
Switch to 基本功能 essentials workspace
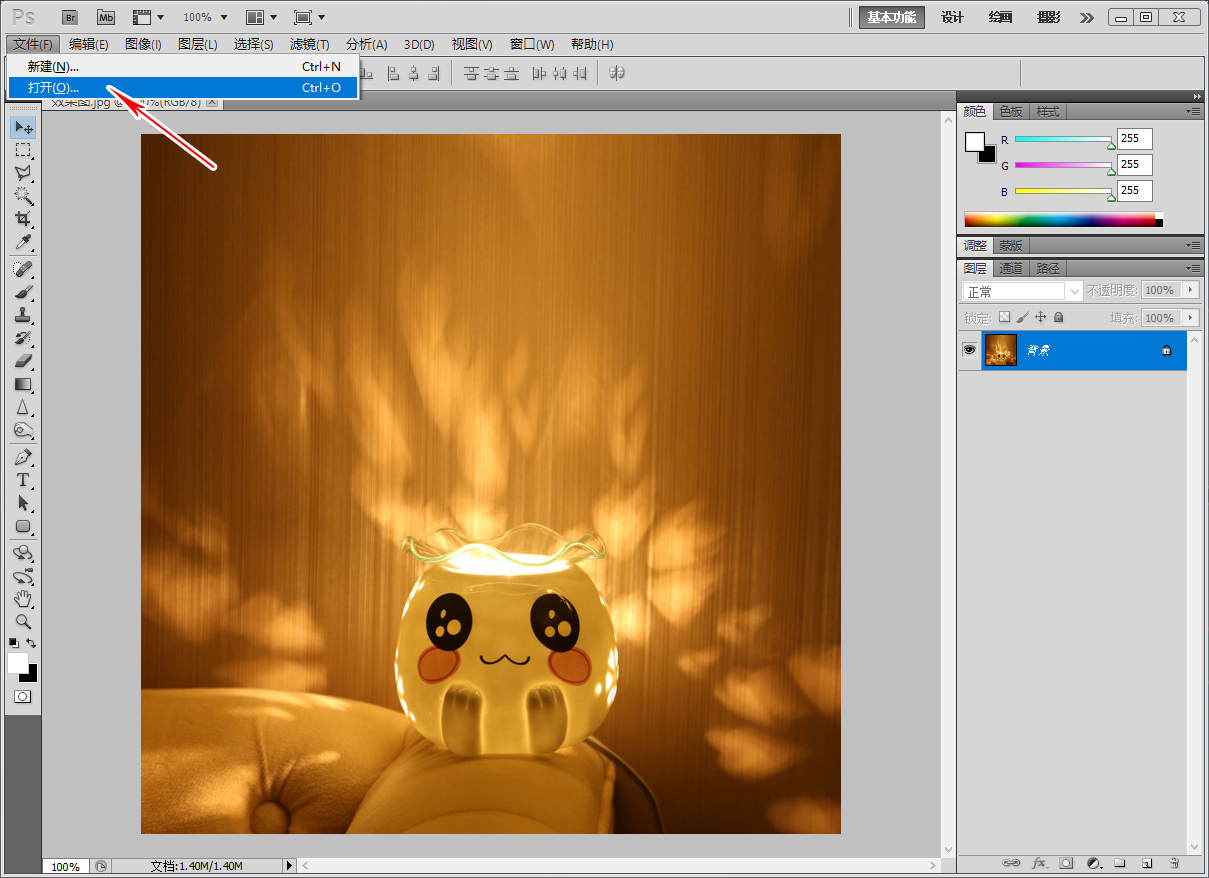click(x=891, y=17)
